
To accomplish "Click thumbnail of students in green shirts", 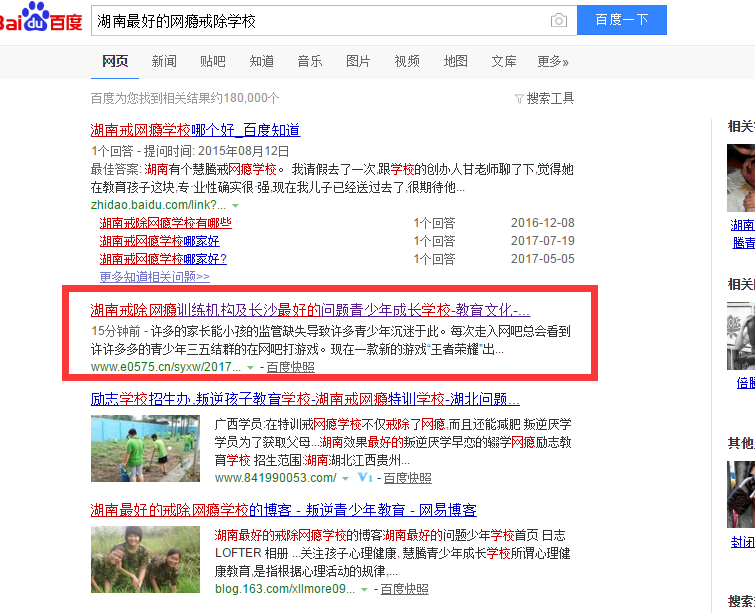I will pos(145,448).
